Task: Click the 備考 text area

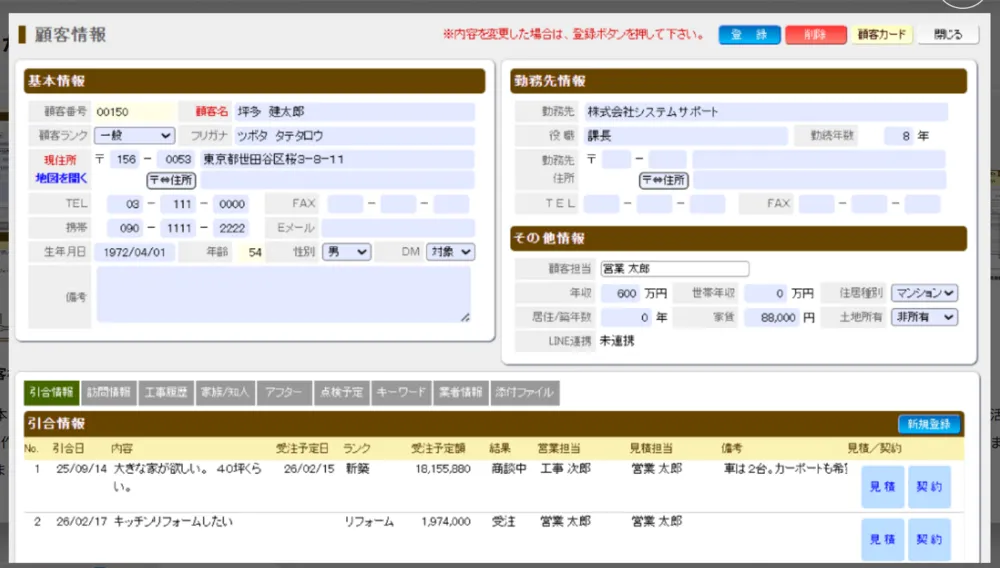Action: click(284, 295)
